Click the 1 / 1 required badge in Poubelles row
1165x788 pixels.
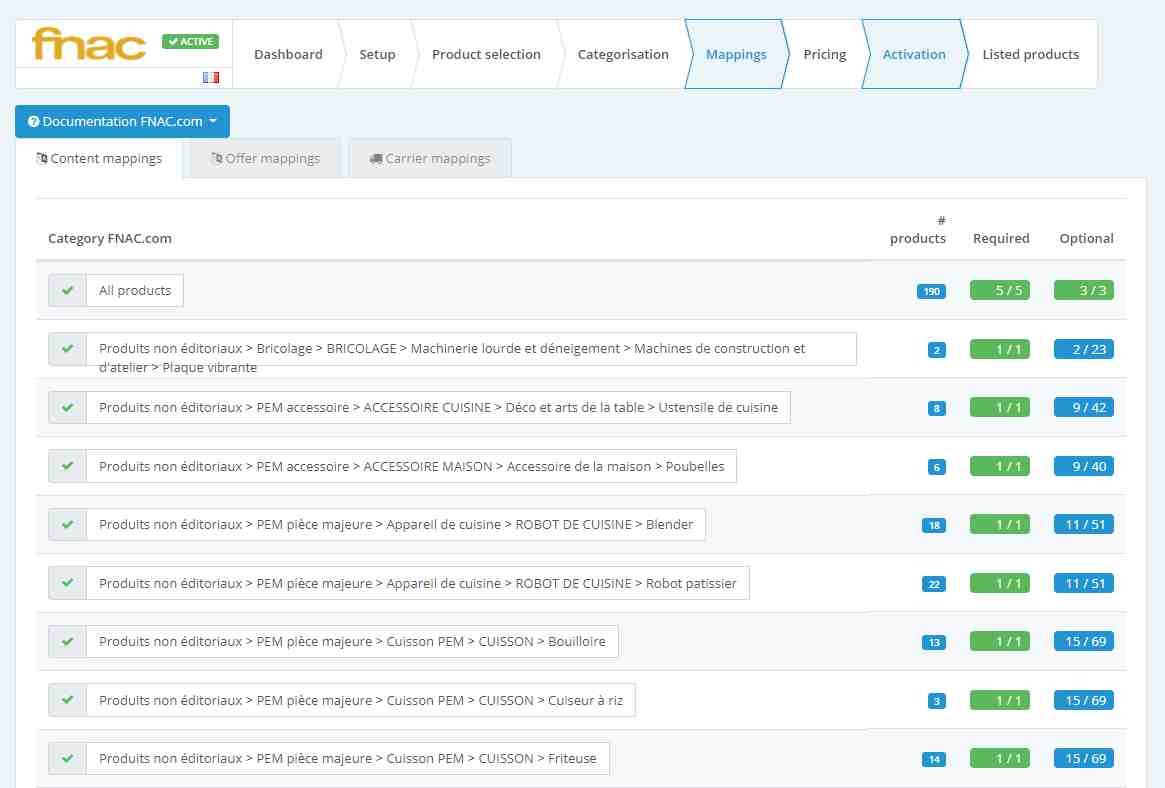999,466
